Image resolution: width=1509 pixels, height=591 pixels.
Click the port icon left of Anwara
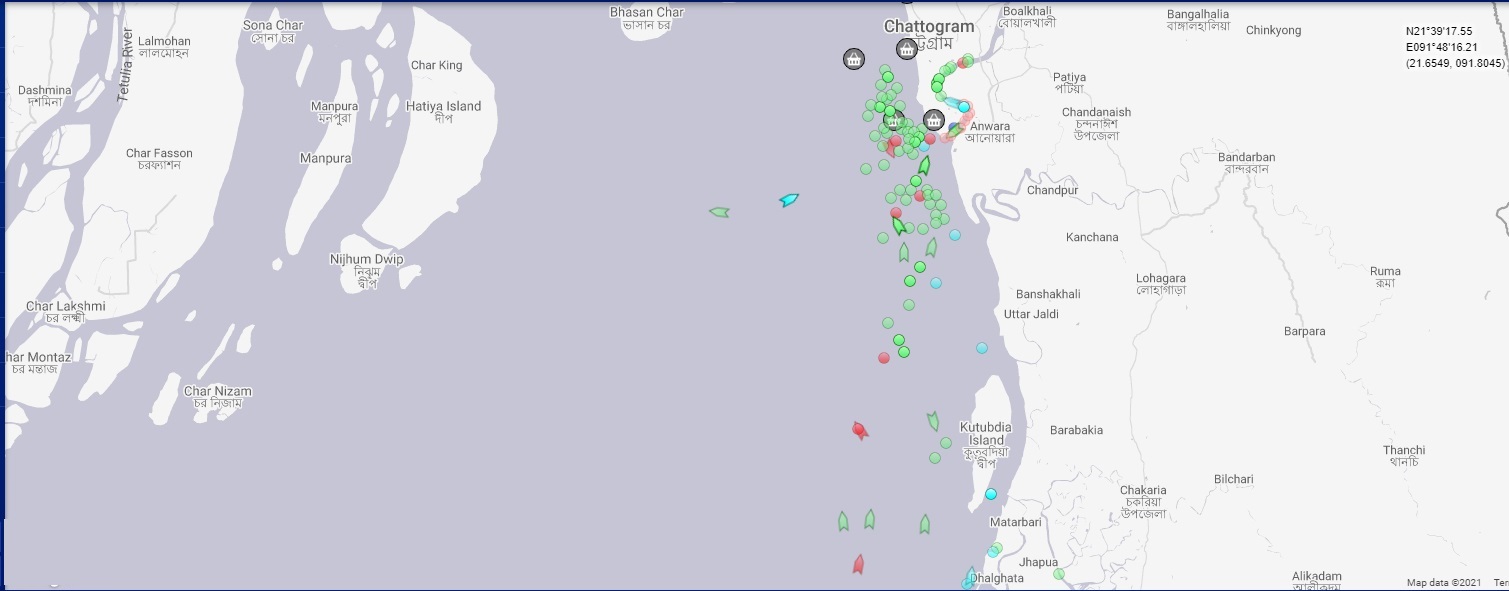point(933,120)
